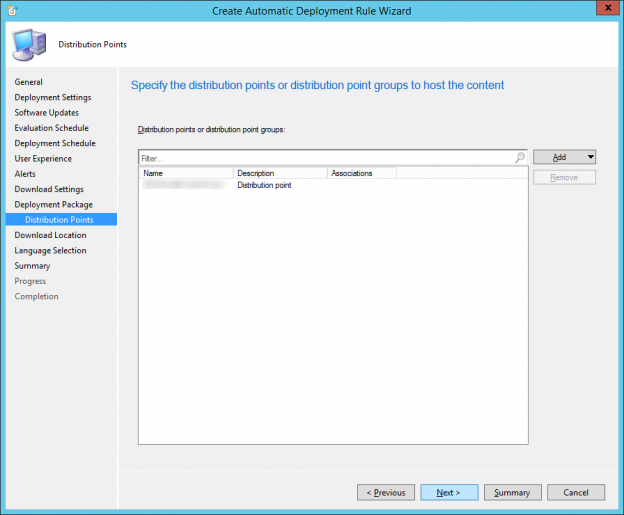Click the Summary button

[x=513, y=492]
